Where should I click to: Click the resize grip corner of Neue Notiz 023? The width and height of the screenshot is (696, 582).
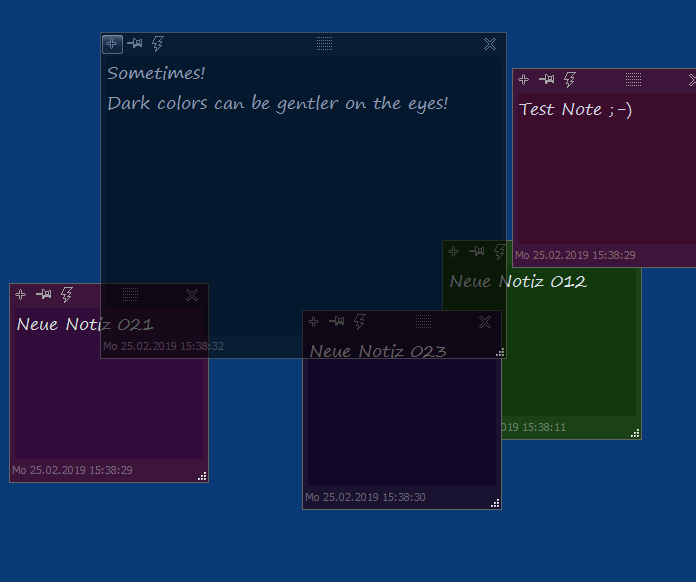click(x=495, y=503)
